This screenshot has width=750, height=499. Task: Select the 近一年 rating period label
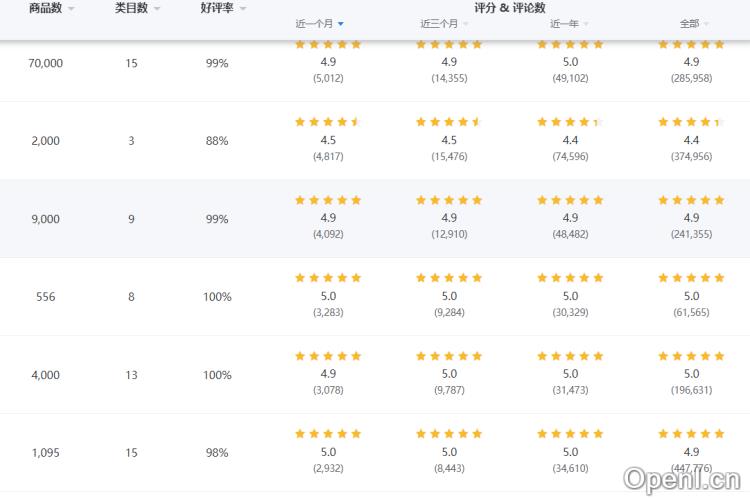[564, 23]
